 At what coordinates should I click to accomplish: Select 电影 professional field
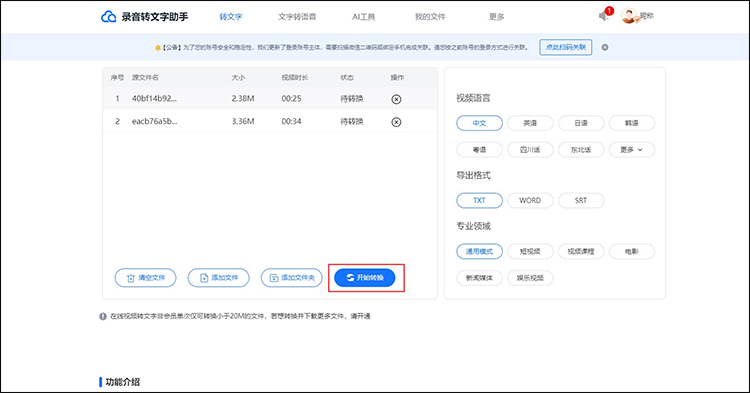632,251
